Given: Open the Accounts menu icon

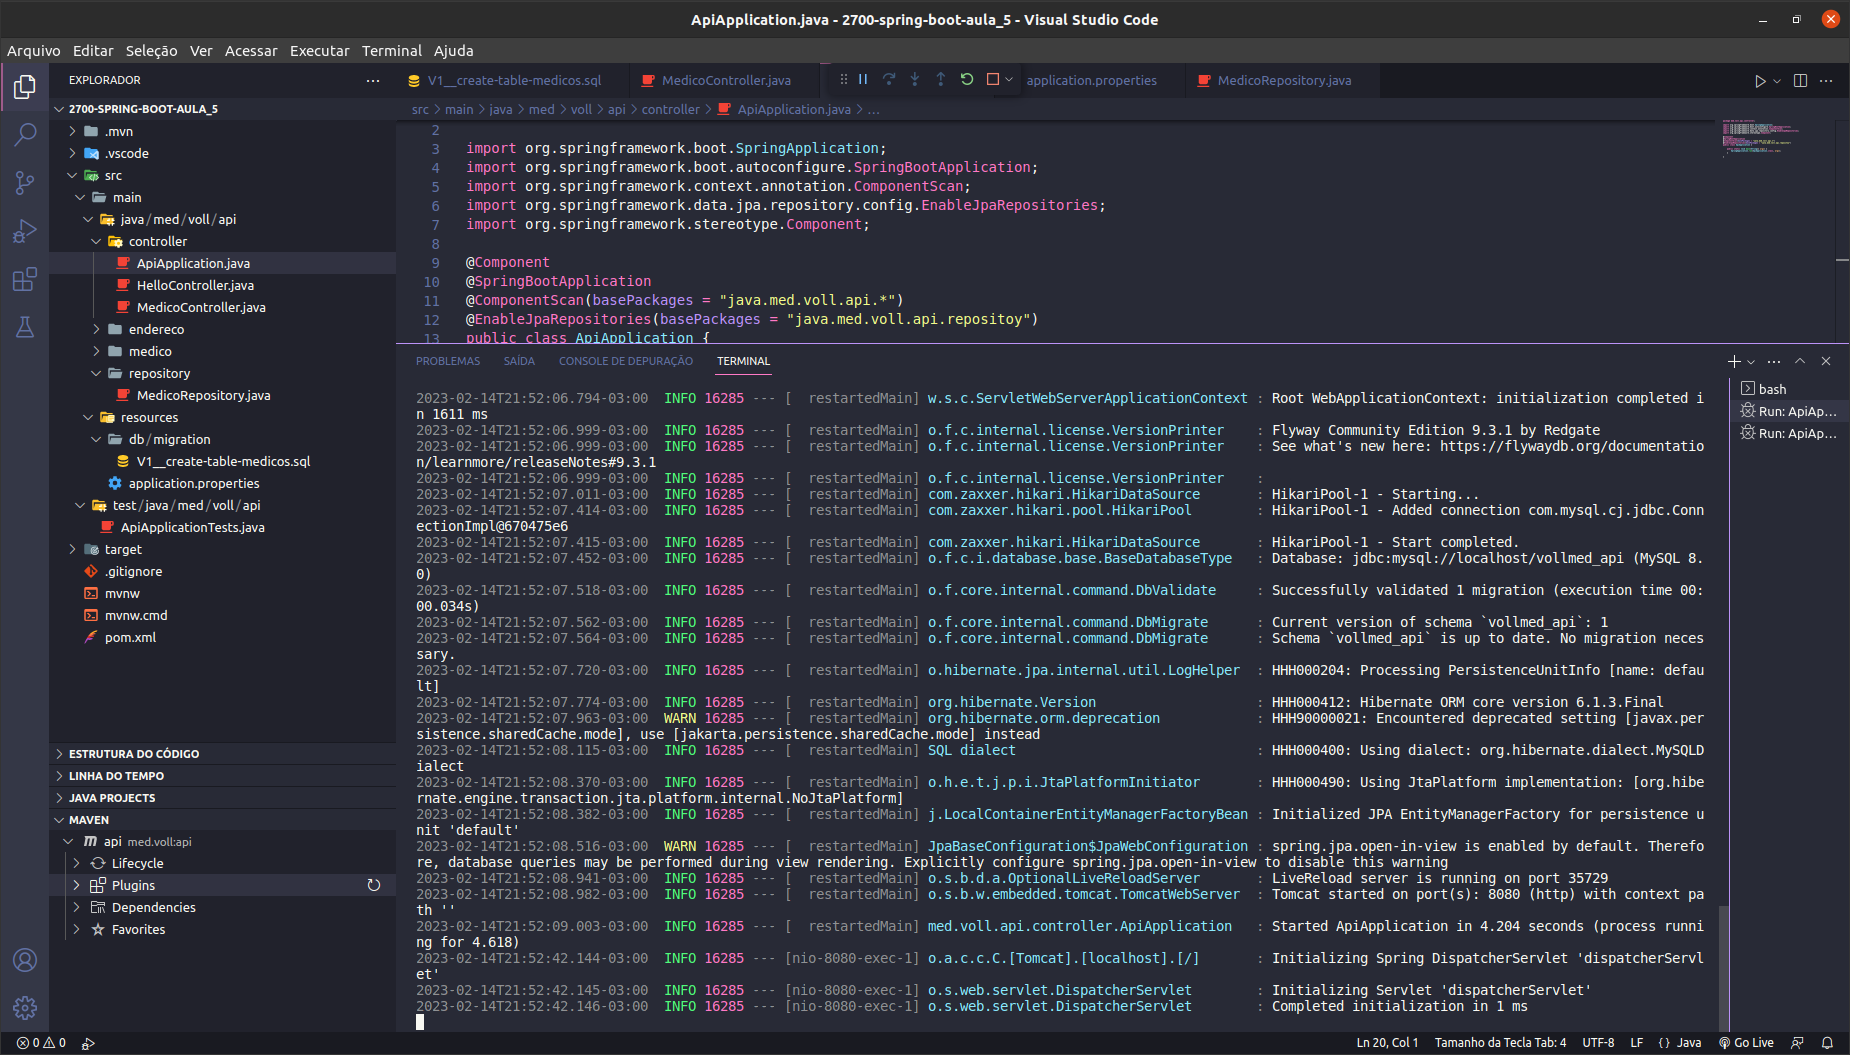Looking at the screenshot, I should tap(25, 960).
